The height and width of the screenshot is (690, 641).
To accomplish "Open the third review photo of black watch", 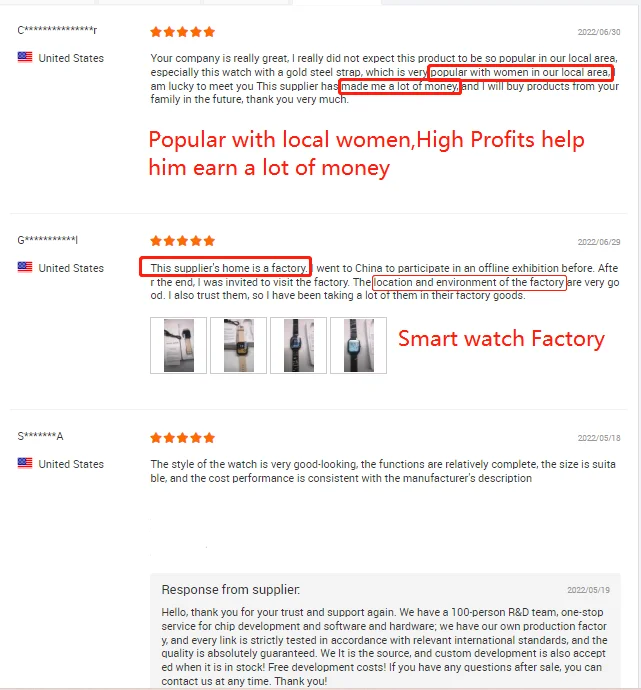I will pos(298,345).
